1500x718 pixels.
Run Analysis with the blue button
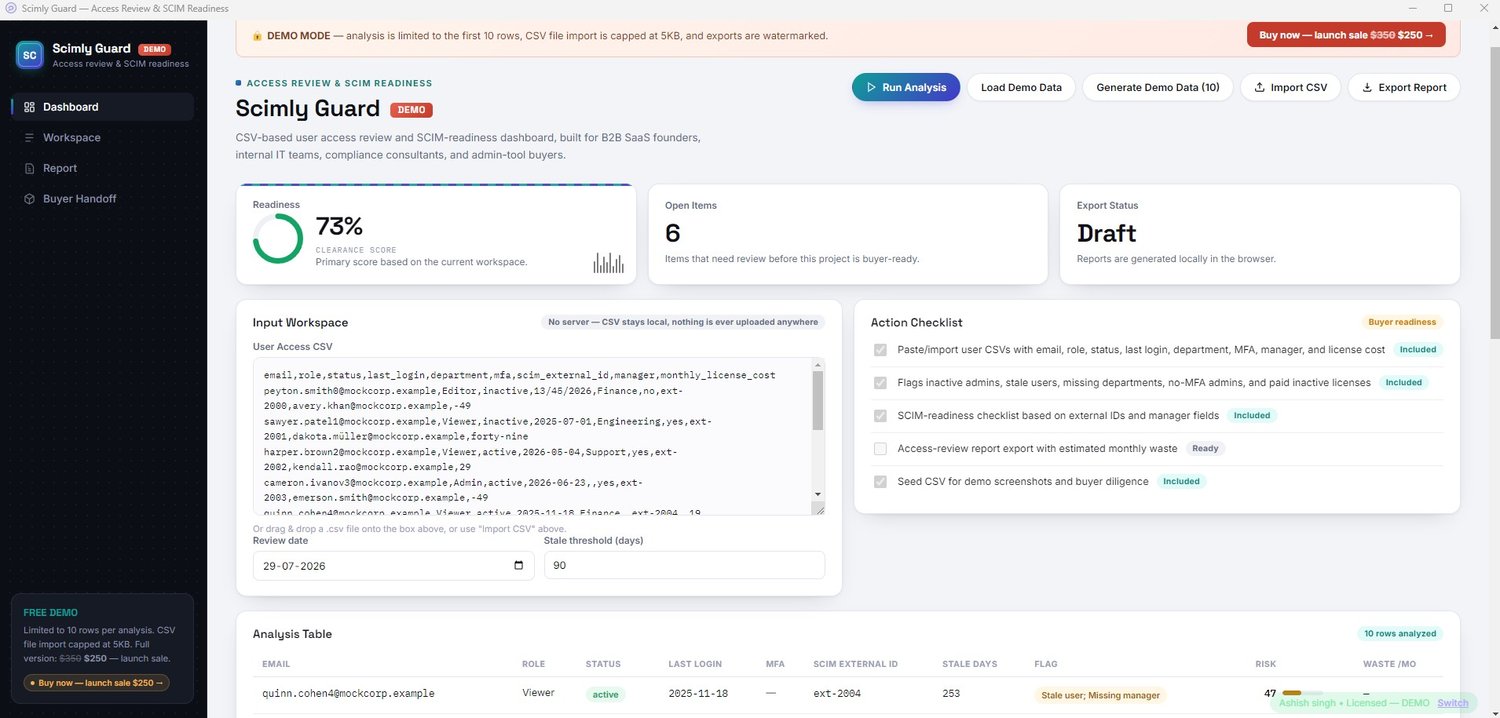(906, 87)
